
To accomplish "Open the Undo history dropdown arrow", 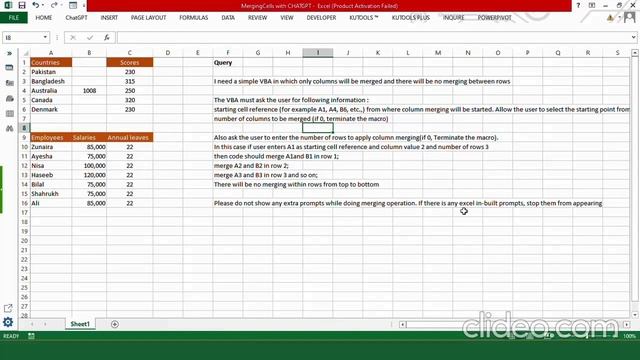I will 43,6.
